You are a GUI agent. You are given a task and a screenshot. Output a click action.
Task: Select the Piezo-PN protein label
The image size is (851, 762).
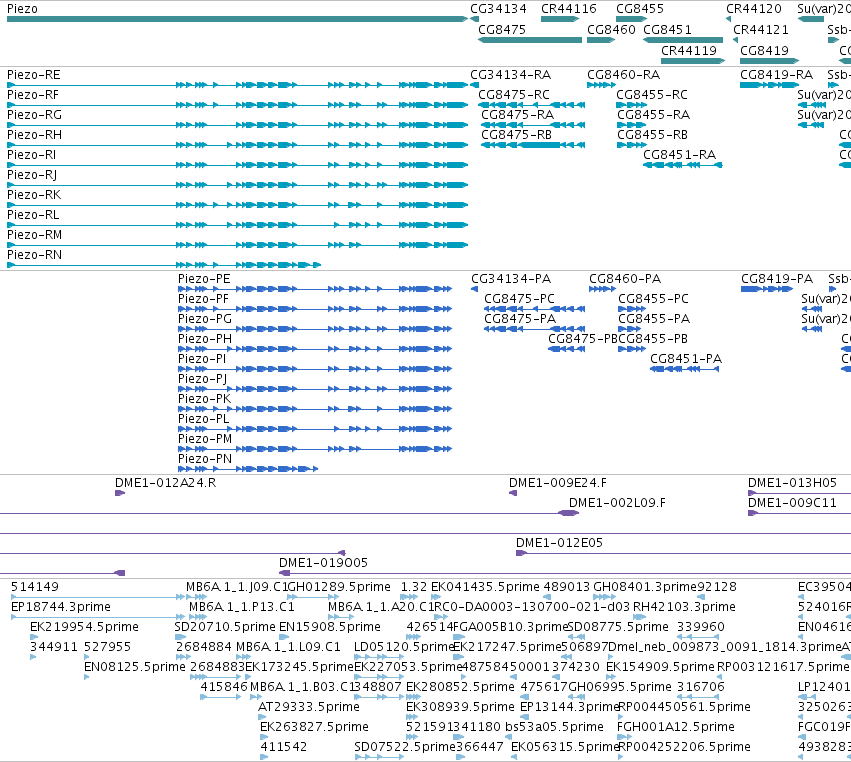coord(205,459)
